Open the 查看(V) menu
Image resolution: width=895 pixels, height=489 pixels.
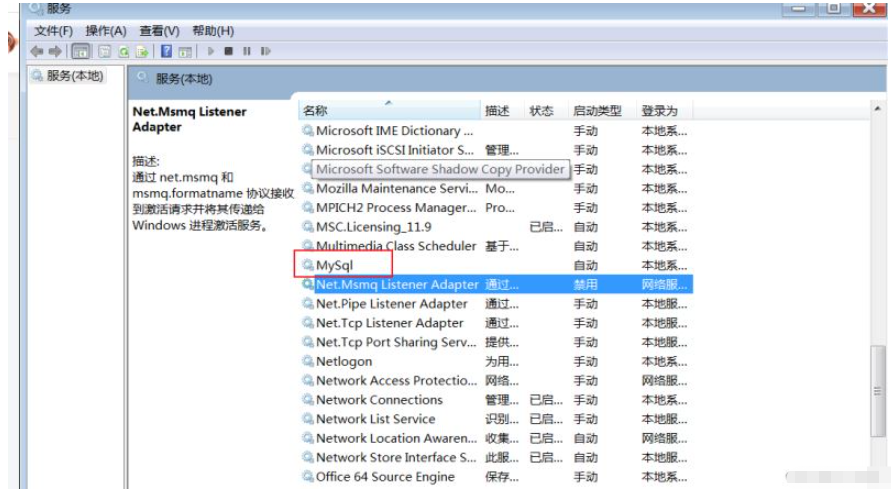tap(159, 31)
